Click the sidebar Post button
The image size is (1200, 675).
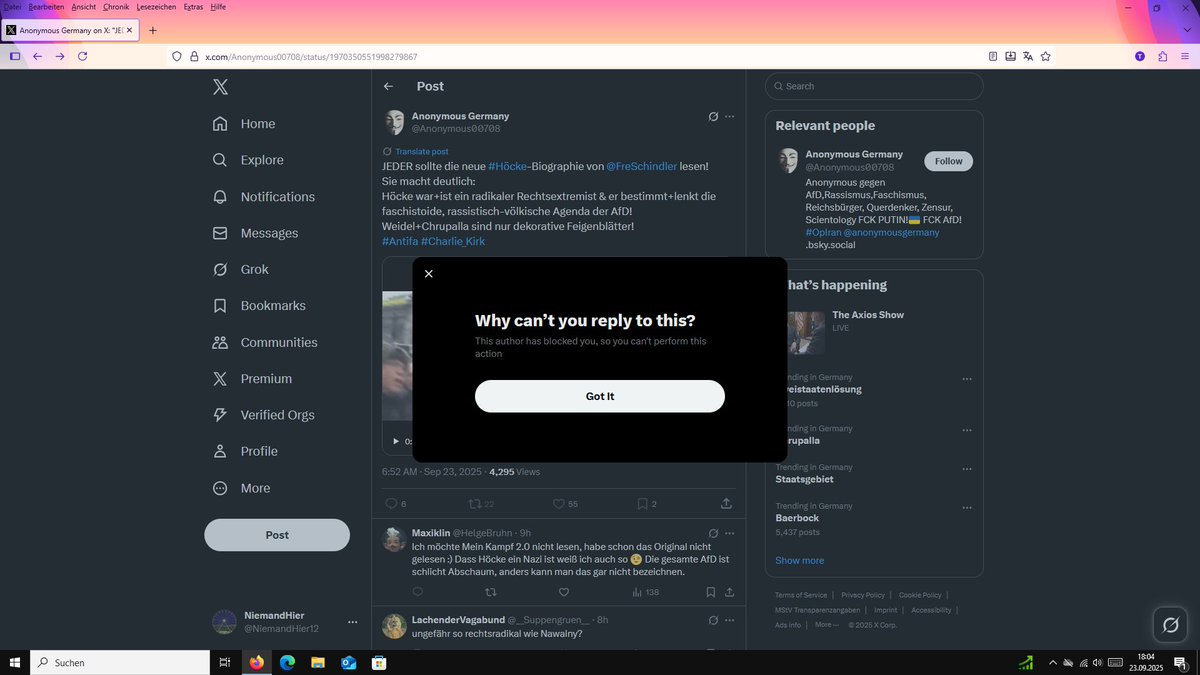pyautogui.click(x=277, y=535)
